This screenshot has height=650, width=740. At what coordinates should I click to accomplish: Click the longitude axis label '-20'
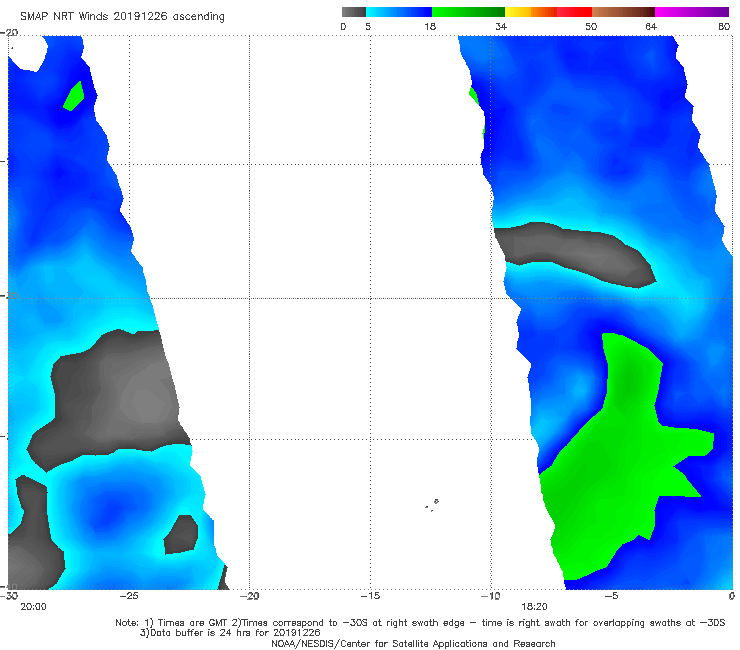[250, 596]
